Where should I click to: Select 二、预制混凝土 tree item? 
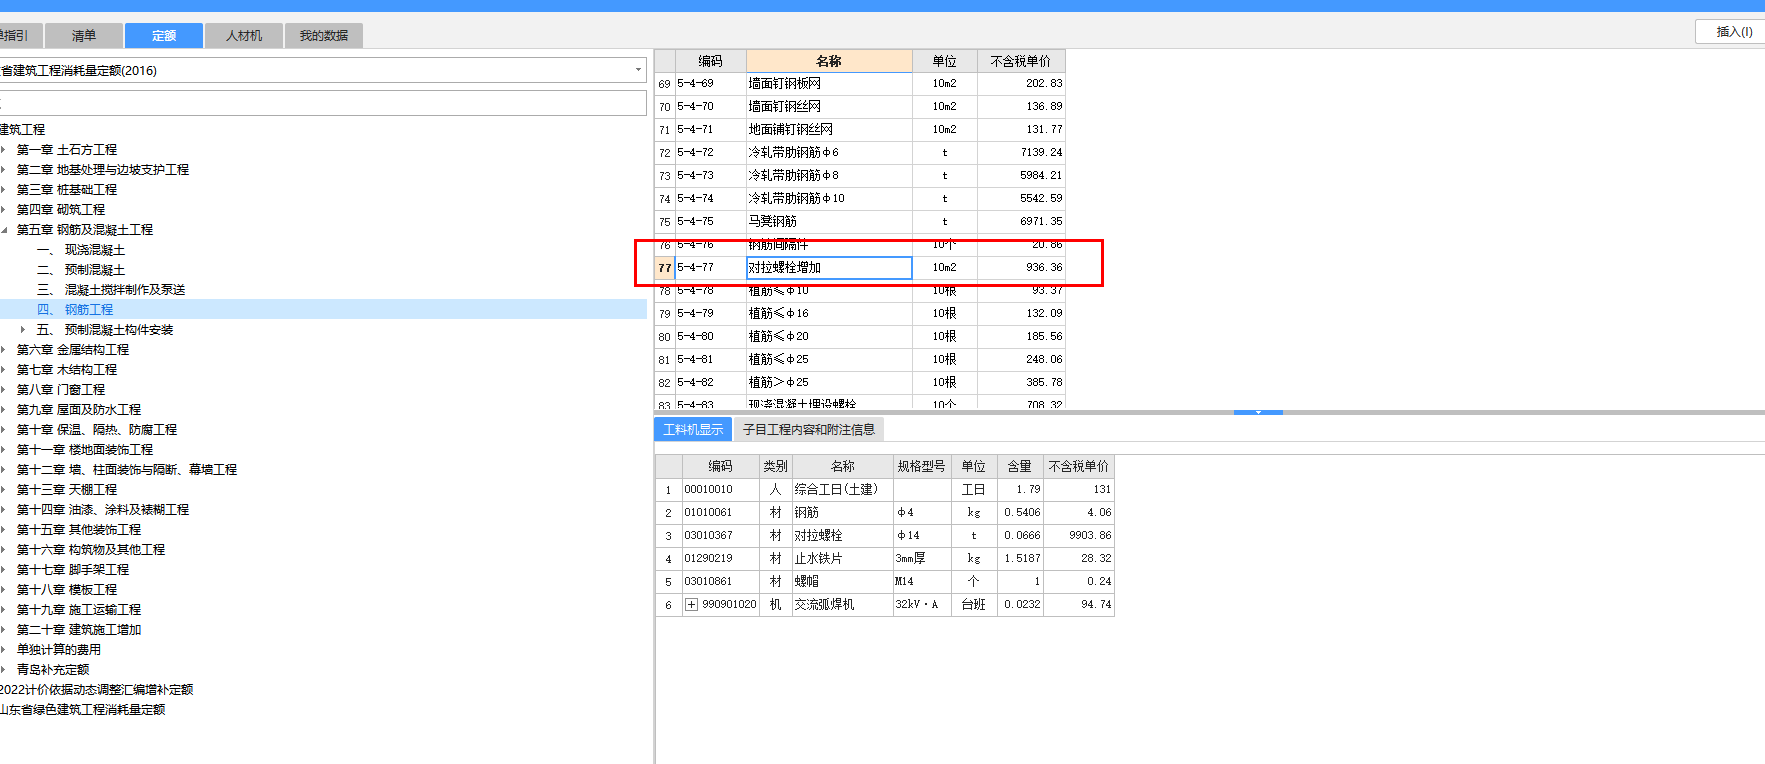(x=81, y=270)
